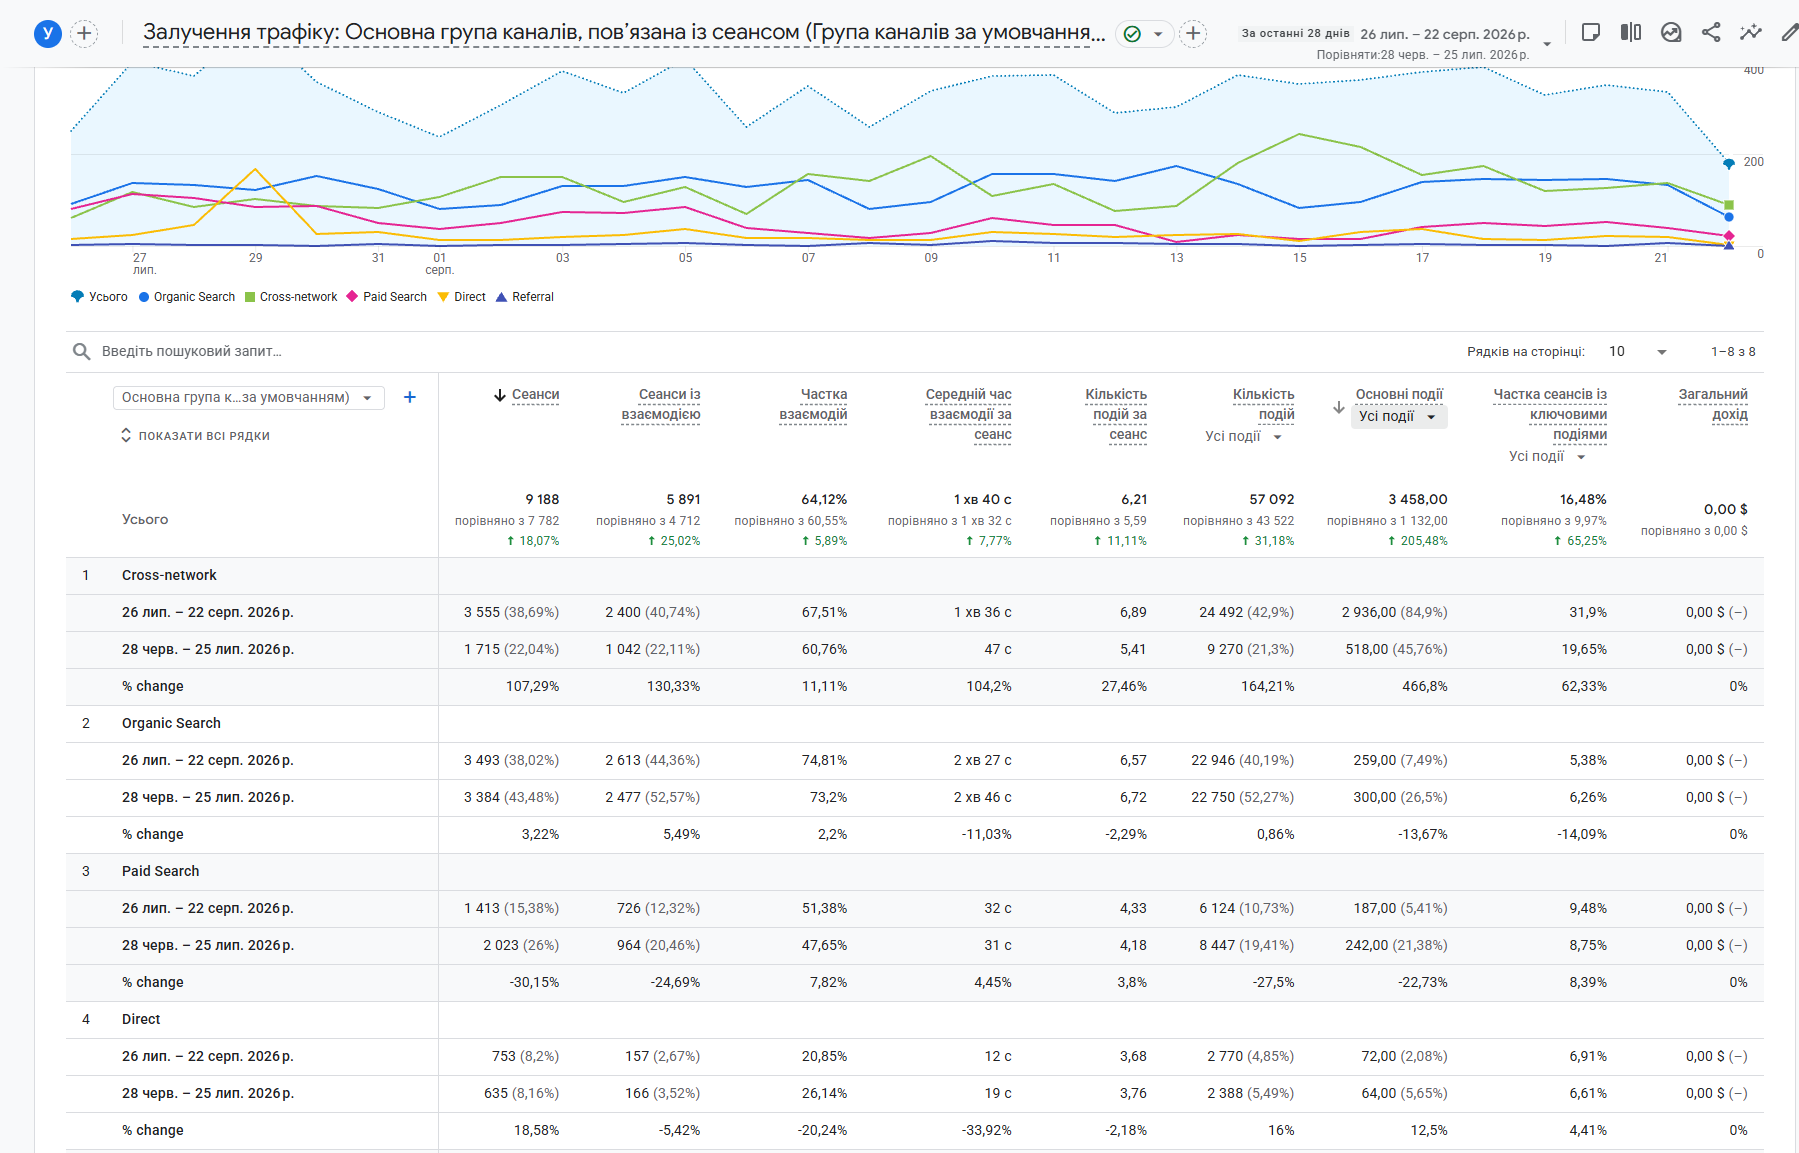Open the date range dropdown
The image size is (1799, 1153).
(x=1547, y=44)
